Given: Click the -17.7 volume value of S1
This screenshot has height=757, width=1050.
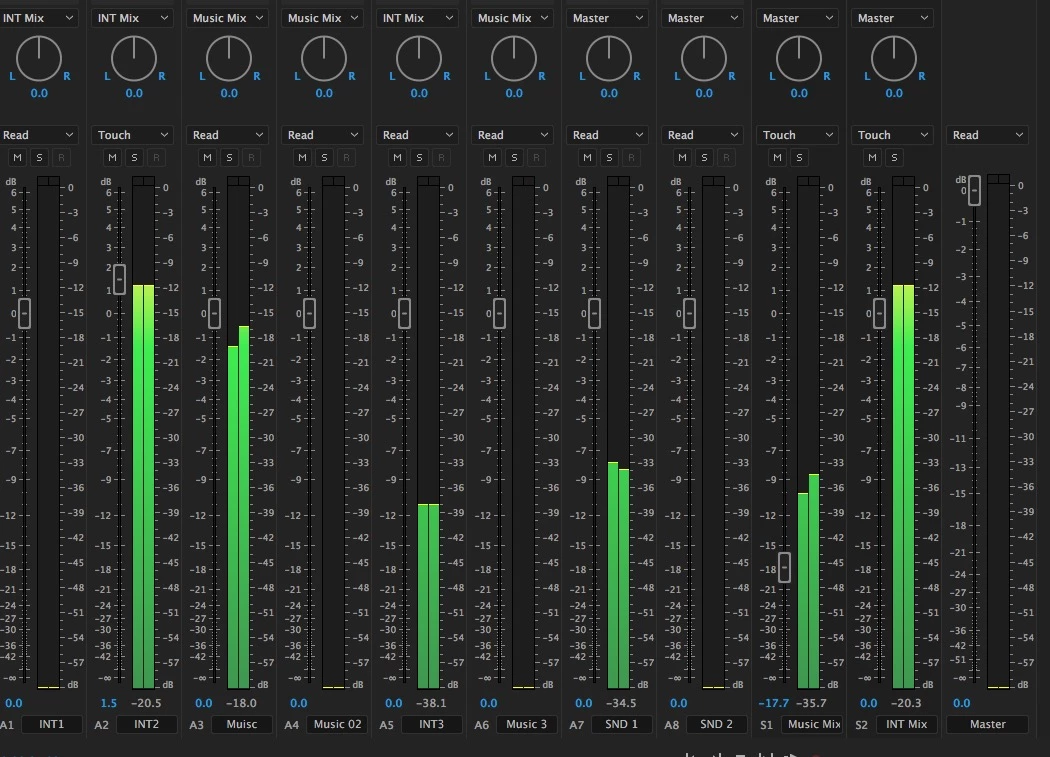Looking at the screenshot, I should click(x=773, y=703).
